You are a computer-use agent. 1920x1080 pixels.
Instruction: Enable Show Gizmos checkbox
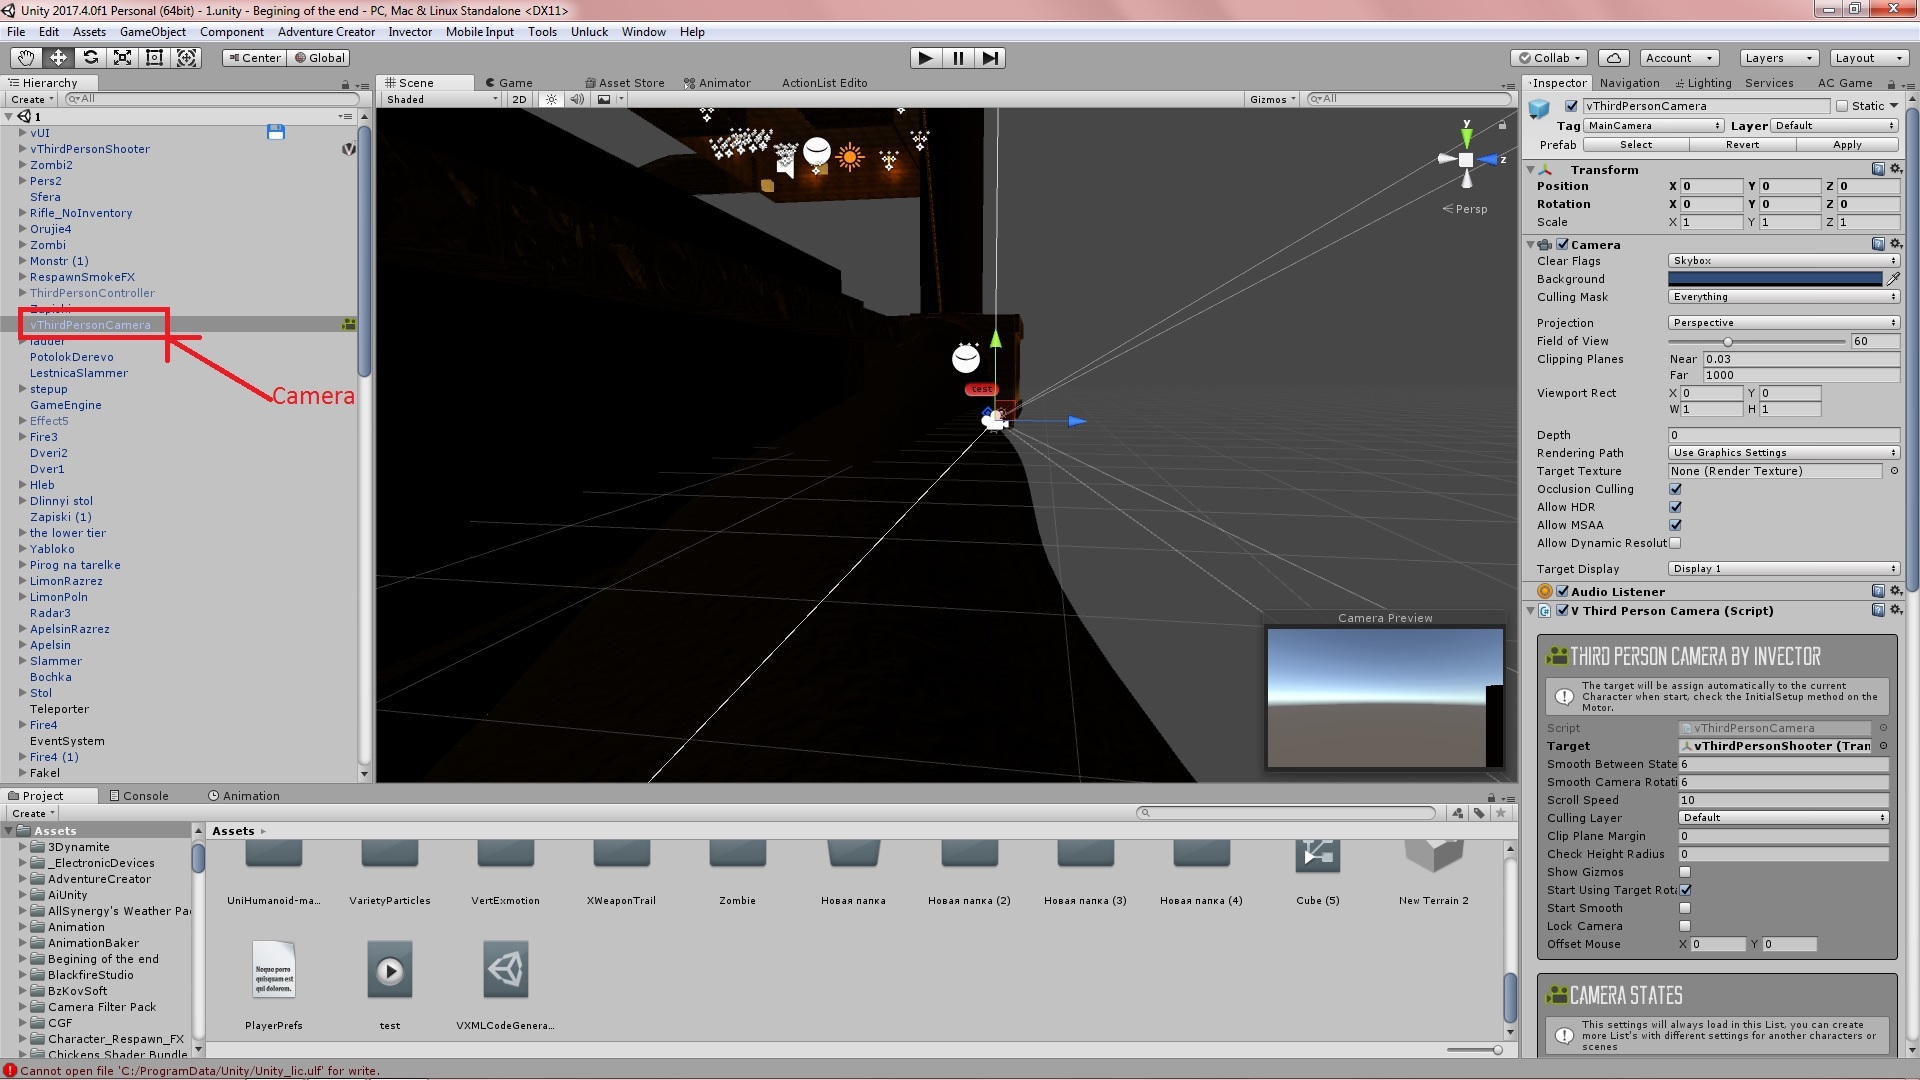point(1685,872)
